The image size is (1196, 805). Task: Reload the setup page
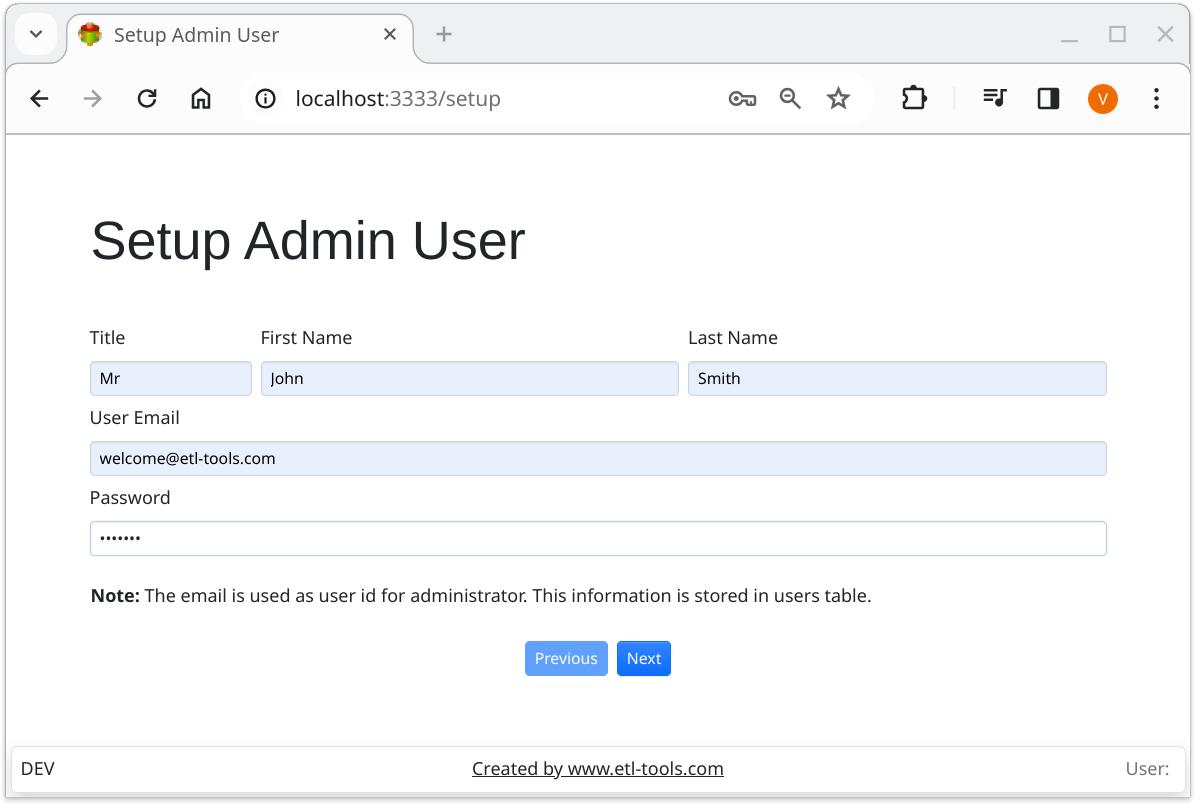(x=146, y=98)
